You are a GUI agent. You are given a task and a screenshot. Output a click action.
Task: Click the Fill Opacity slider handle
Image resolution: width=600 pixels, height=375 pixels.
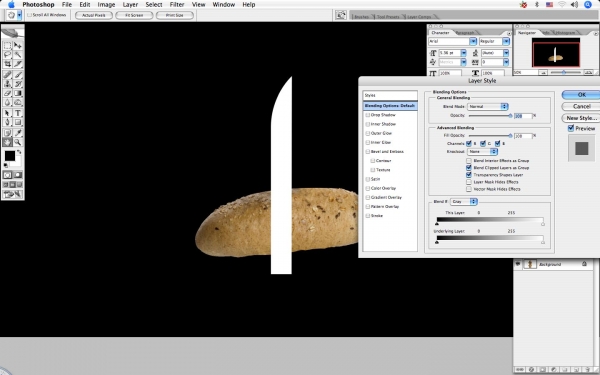pos(510,135)
